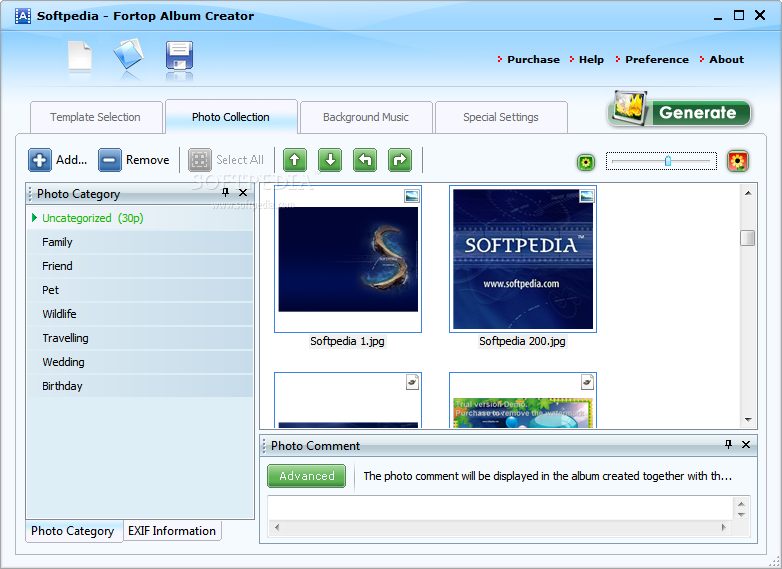The width and height of the screenshot is (782, 569).
Task: Pin the Photo Comment panel
Action: pyautogui.click(x=729, y=444)
